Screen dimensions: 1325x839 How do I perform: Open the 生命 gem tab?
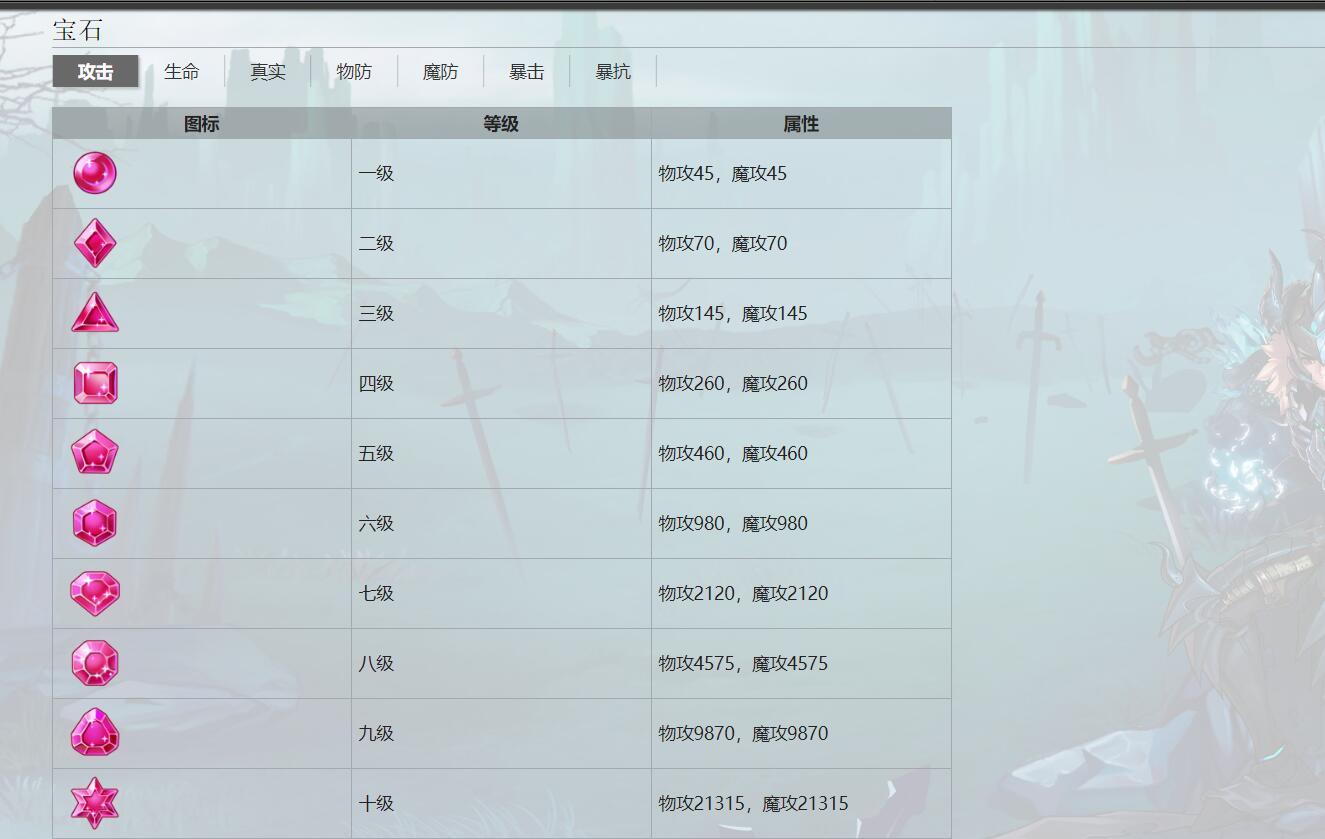click(182, 71)
